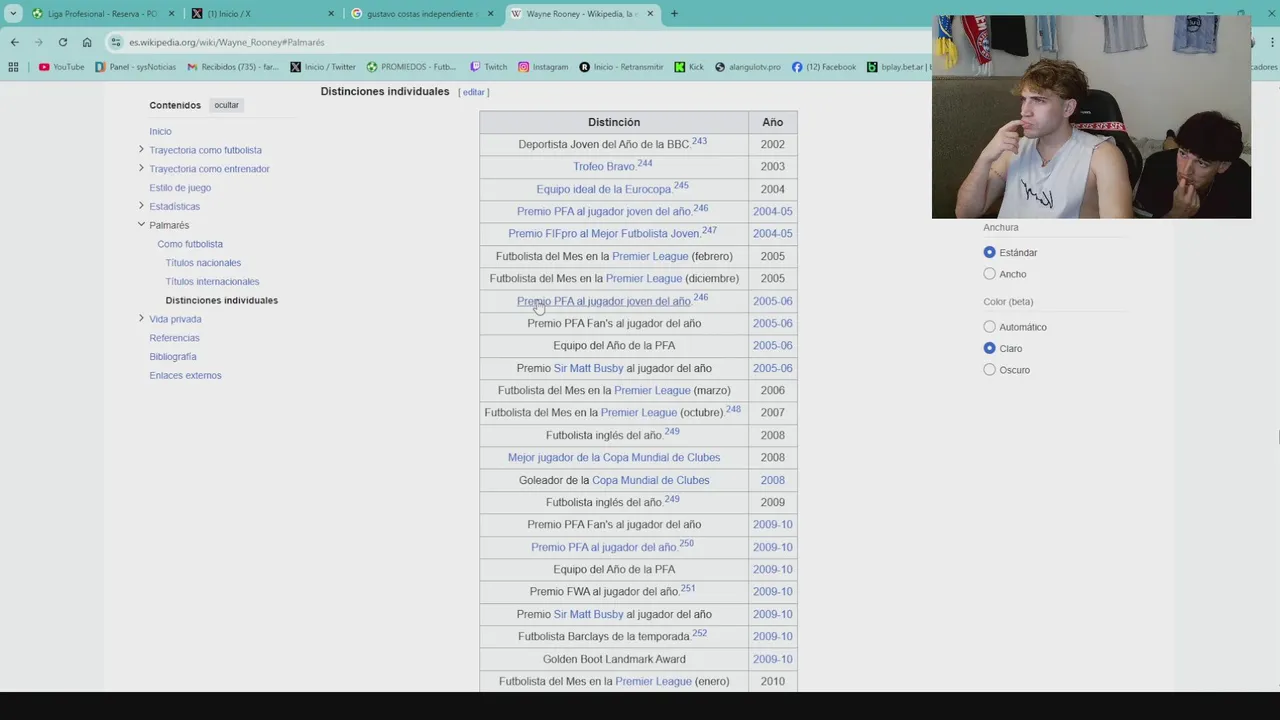This screenshot has width=1280, height=720.
Task: Select Claro color mode
Action: pyautogui.click(x=989, y=348)
